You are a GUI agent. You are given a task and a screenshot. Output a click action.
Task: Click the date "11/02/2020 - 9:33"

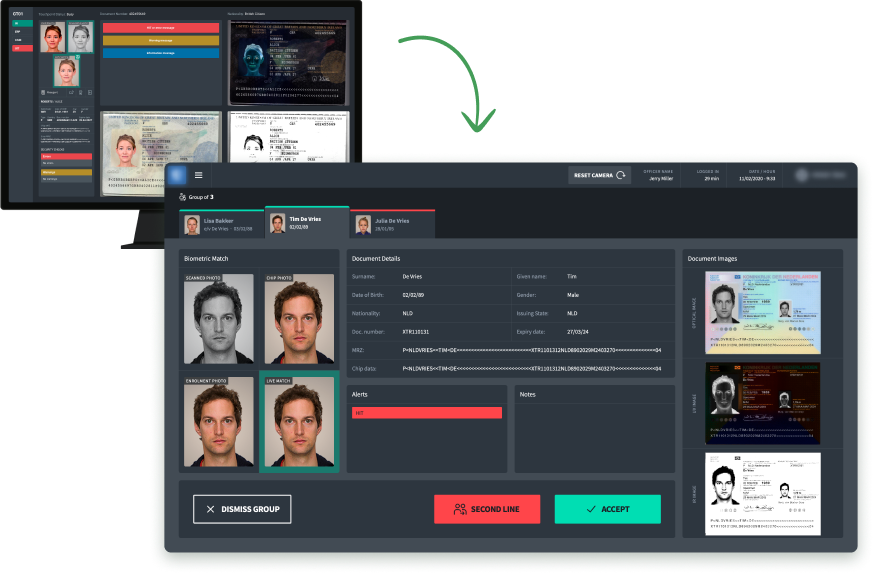pyautogui.click(x=757, y=179)
